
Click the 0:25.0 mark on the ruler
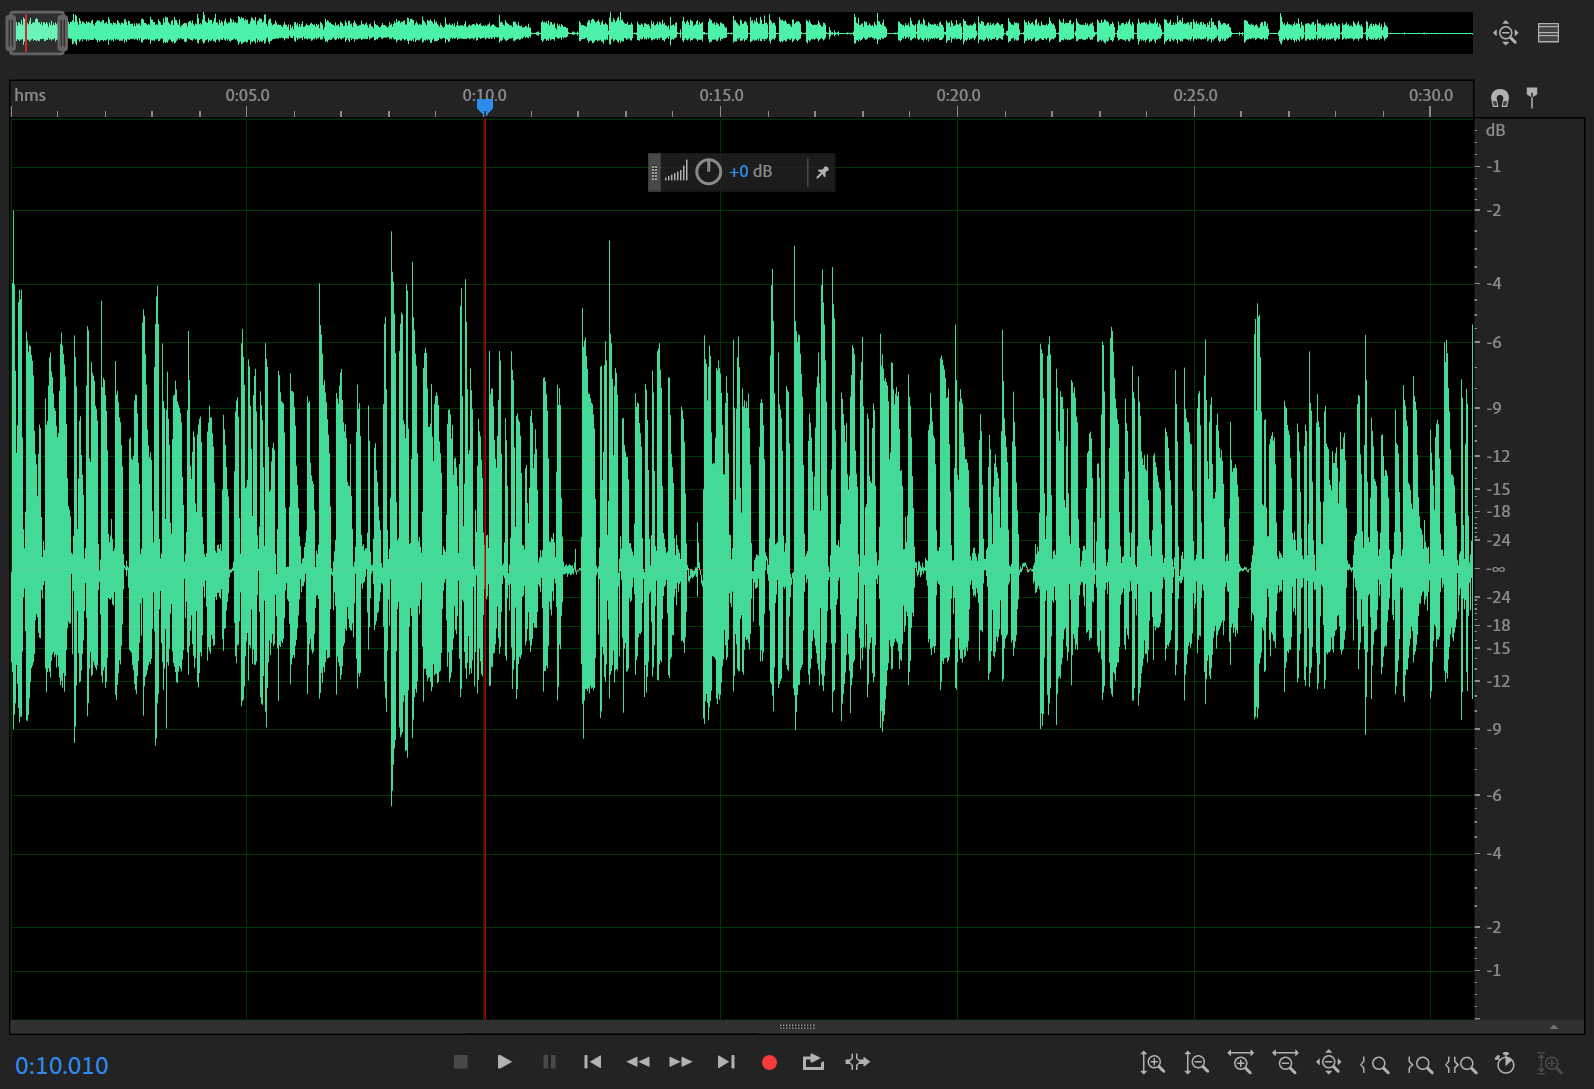1195,95
